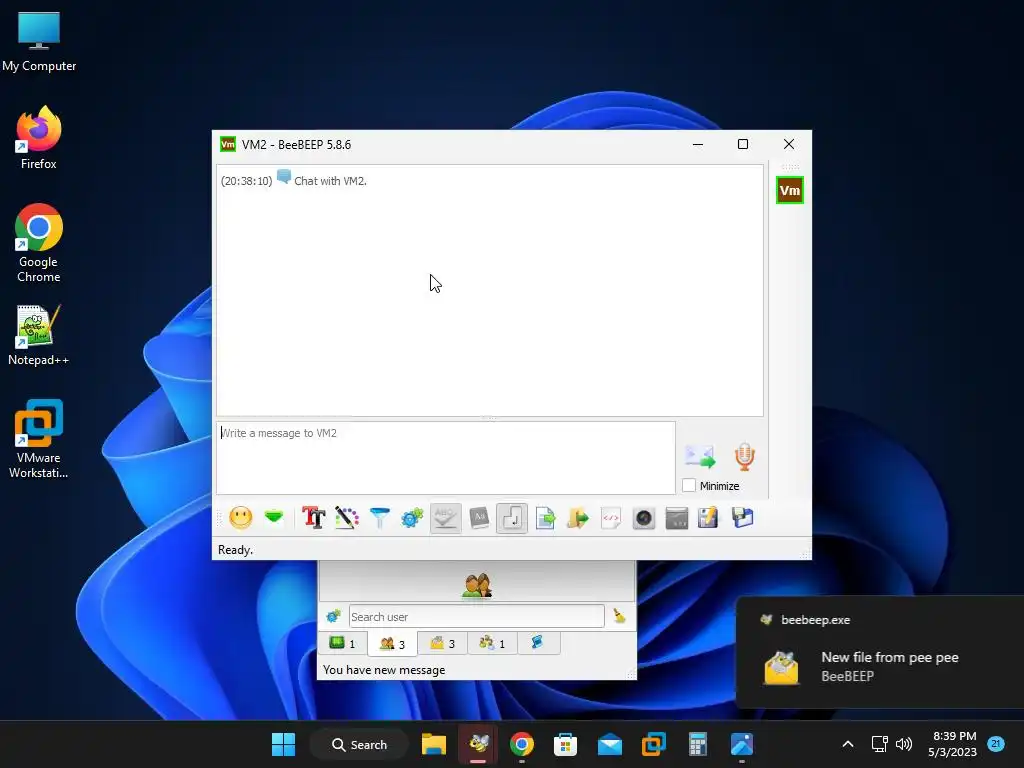Select the Firefox desktop shortcut
Viewport: 1024px width, 768px height.
click(39, 138)
